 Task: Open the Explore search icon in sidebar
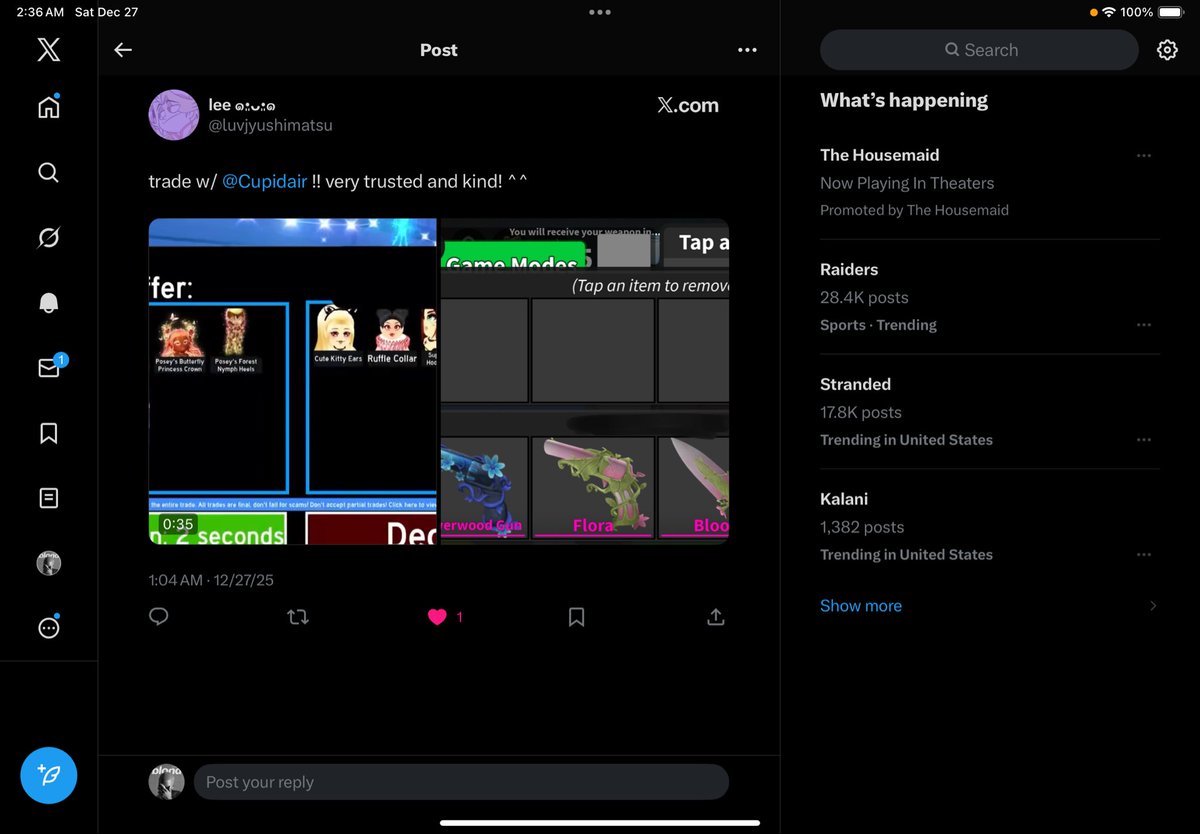(x=48, y=172)
